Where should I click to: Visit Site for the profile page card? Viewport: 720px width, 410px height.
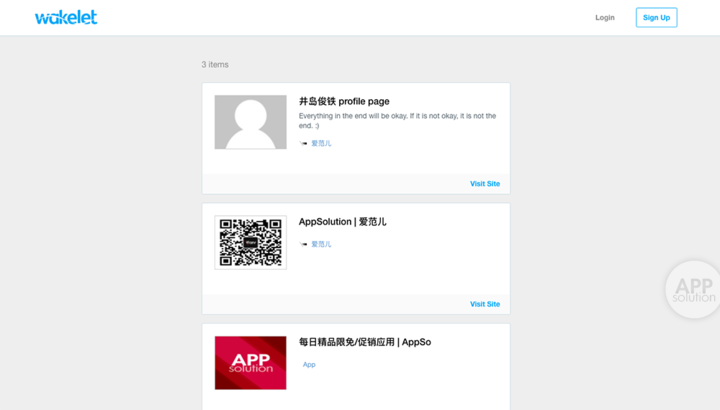[x=485, y=184]
